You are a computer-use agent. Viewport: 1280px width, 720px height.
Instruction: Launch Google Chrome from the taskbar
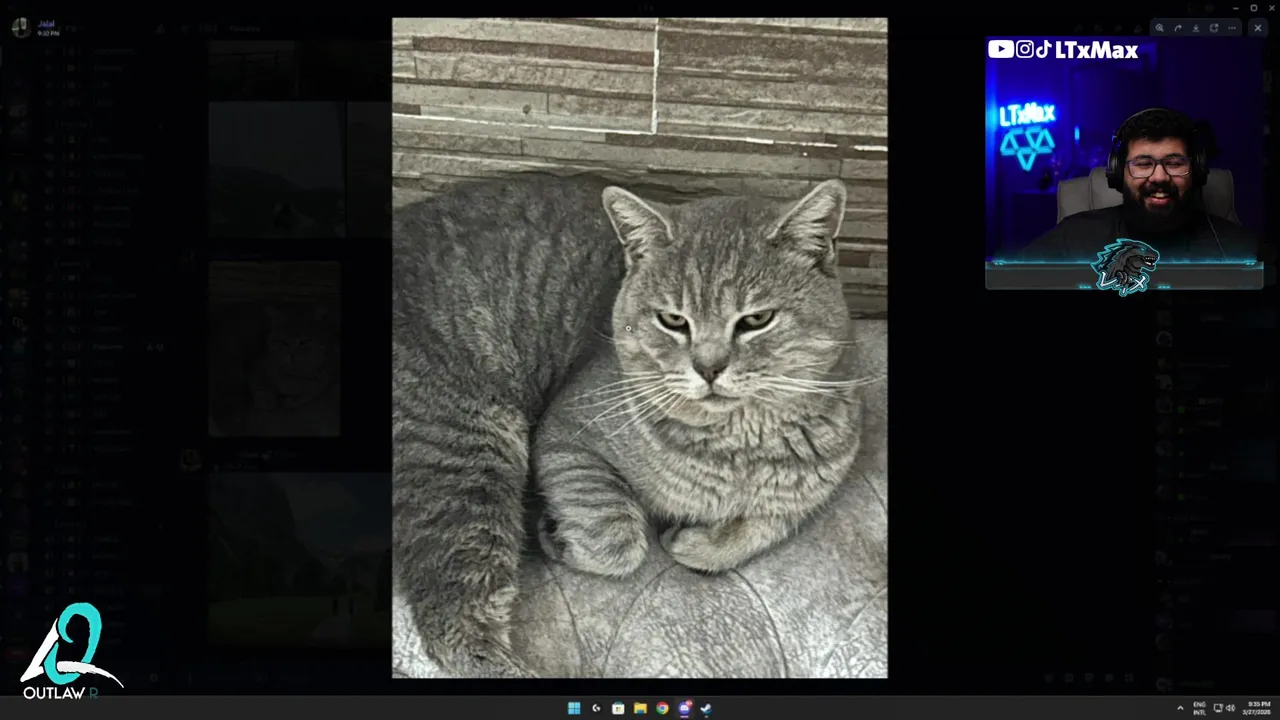(x=662, y=708)
